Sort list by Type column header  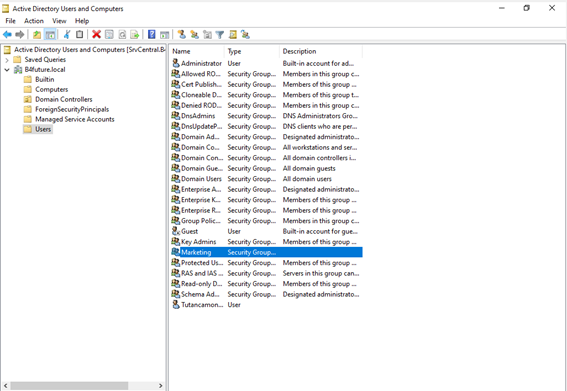click(x=252, y=51)
